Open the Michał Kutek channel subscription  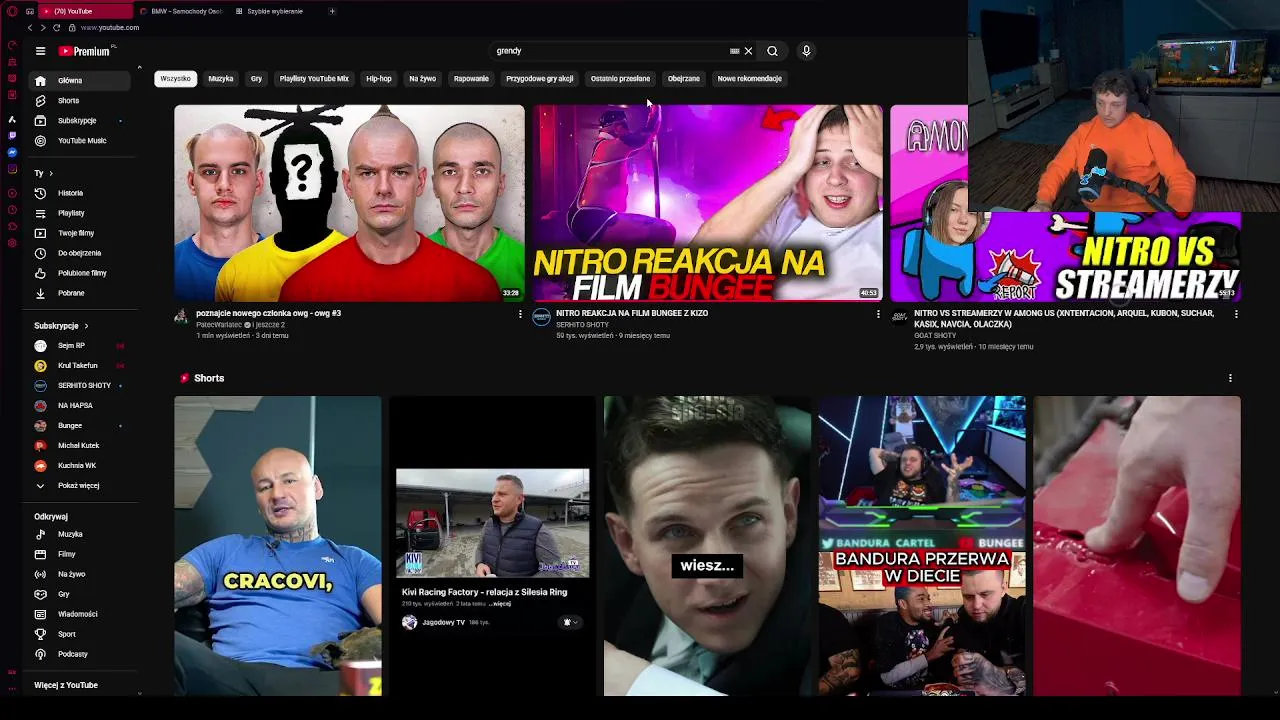80,445
